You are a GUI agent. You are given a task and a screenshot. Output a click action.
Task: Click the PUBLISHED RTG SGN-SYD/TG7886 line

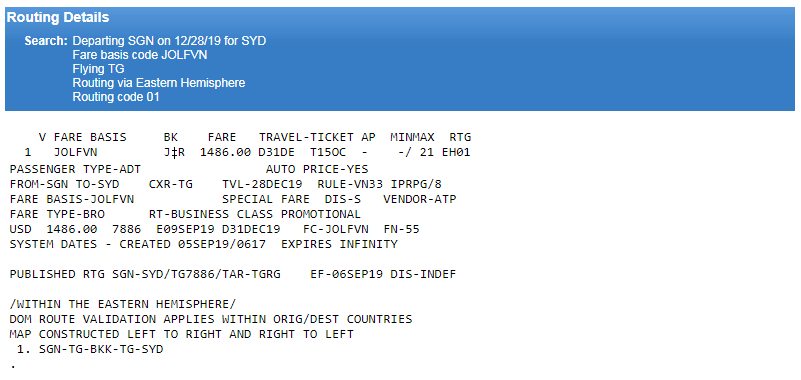[232, 274]
